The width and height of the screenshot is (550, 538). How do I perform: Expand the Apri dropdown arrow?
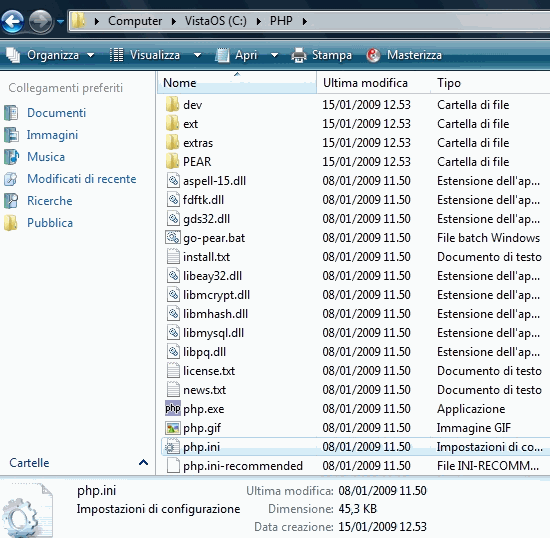coord(274,55)
